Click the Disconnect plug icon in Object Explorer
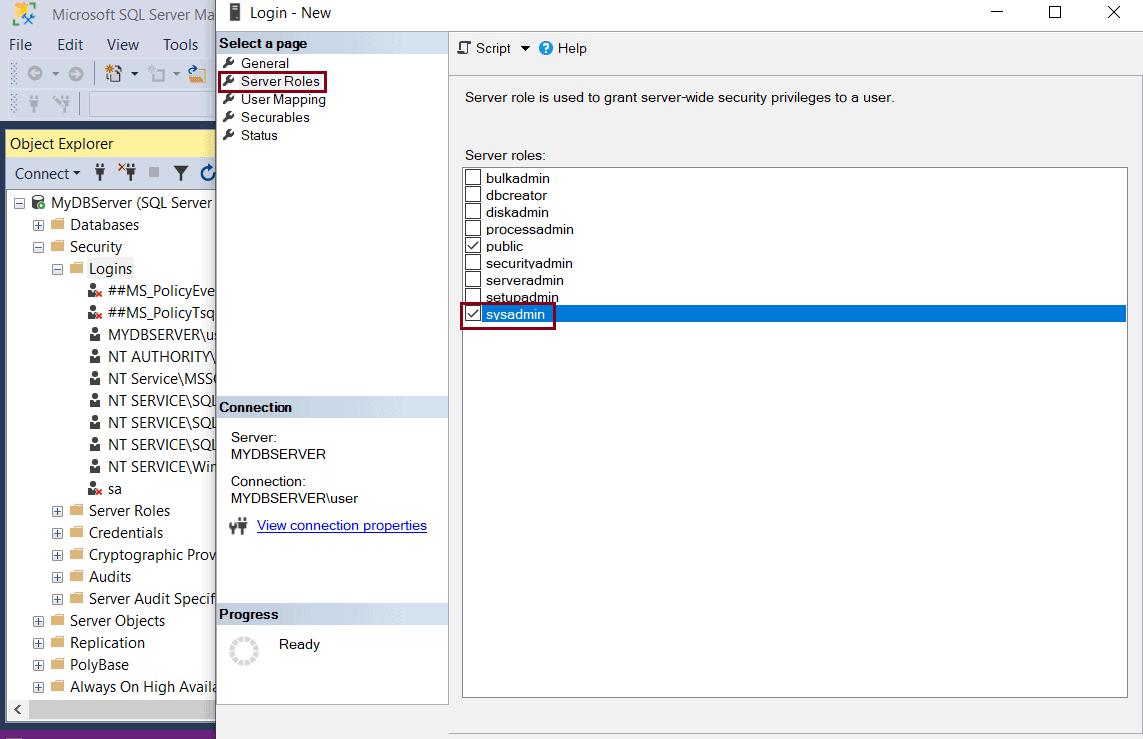1143x739 pixels. pyautogui.click(x=128, y=173)
